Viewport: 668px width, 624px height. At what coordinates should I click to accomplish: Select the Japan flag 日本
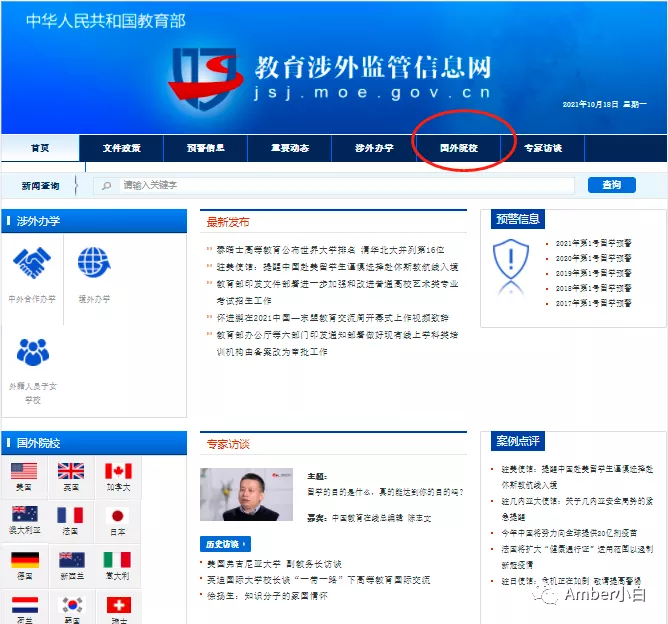tap(118, 516)
